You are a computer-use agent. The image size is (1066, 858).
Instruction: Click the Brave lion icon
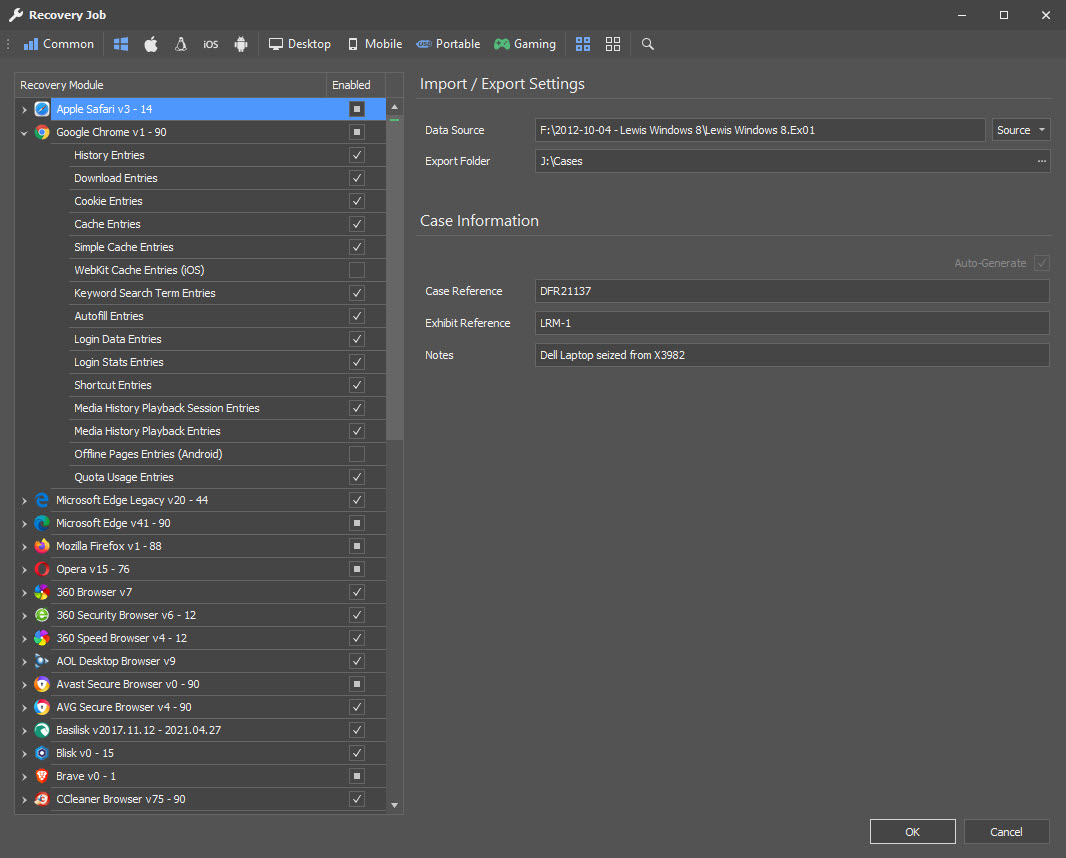coord(42,776)
